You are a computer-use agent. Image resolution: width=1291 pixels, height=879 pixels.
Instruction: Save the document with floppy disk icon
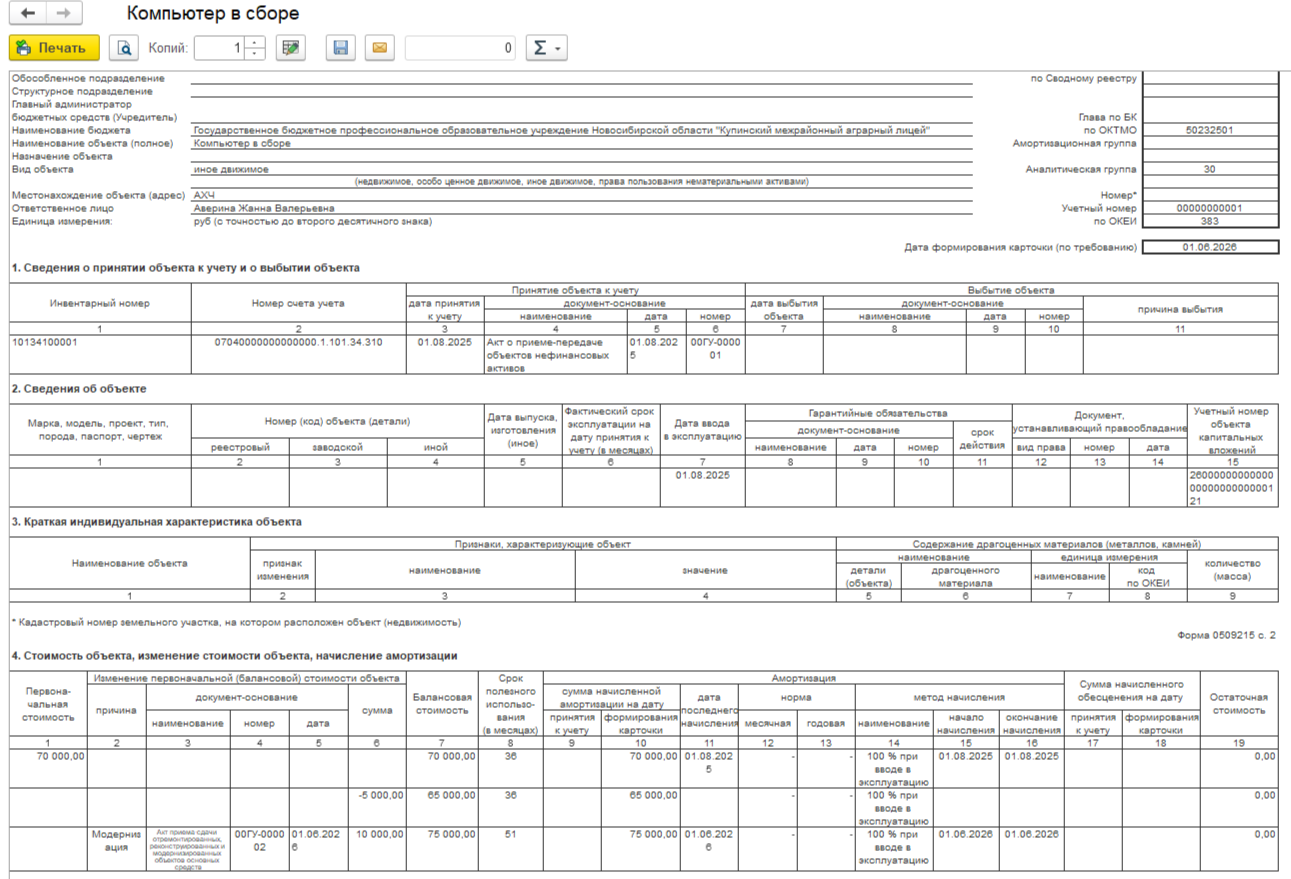[x=341, y=47]
